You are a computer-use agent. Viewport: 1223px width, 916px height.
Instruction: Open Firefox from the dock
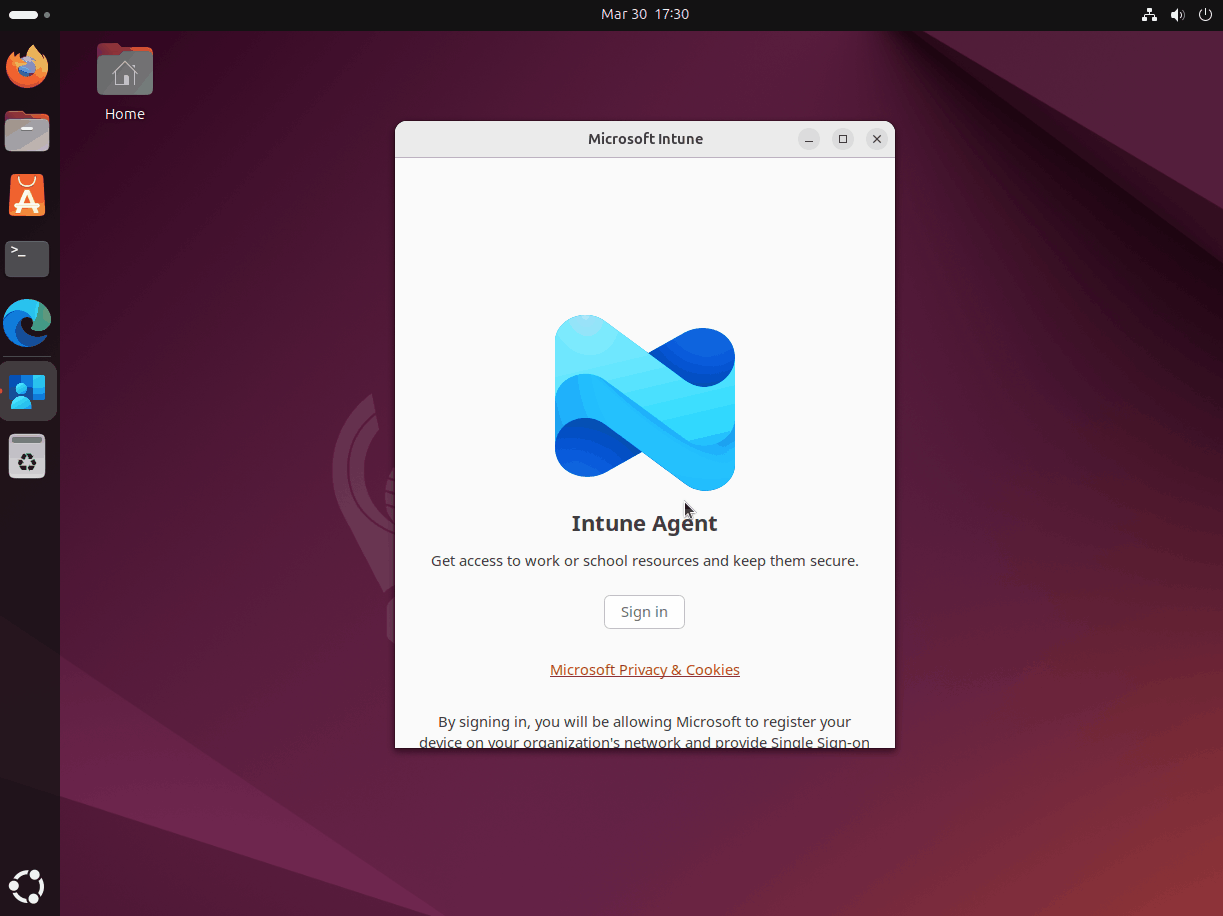tap(27, 66)
